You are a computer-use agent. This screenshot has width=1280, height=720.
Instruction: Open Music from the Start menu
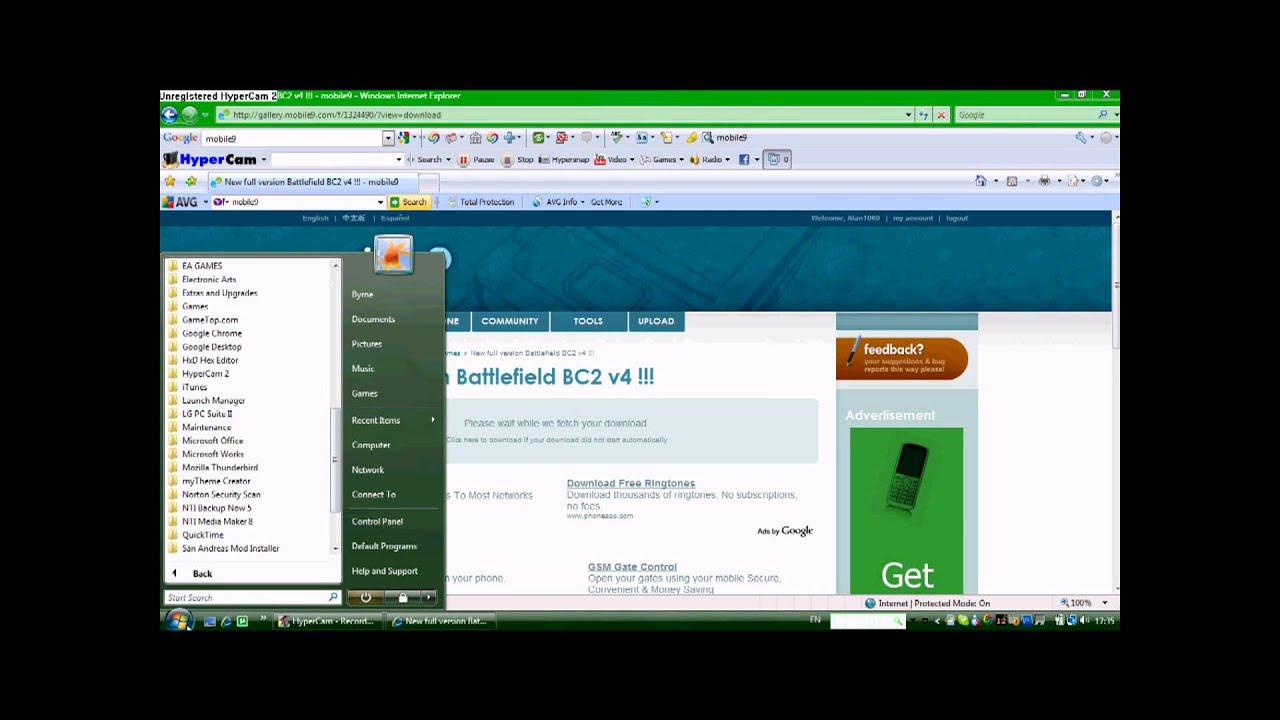coord(363,369)
